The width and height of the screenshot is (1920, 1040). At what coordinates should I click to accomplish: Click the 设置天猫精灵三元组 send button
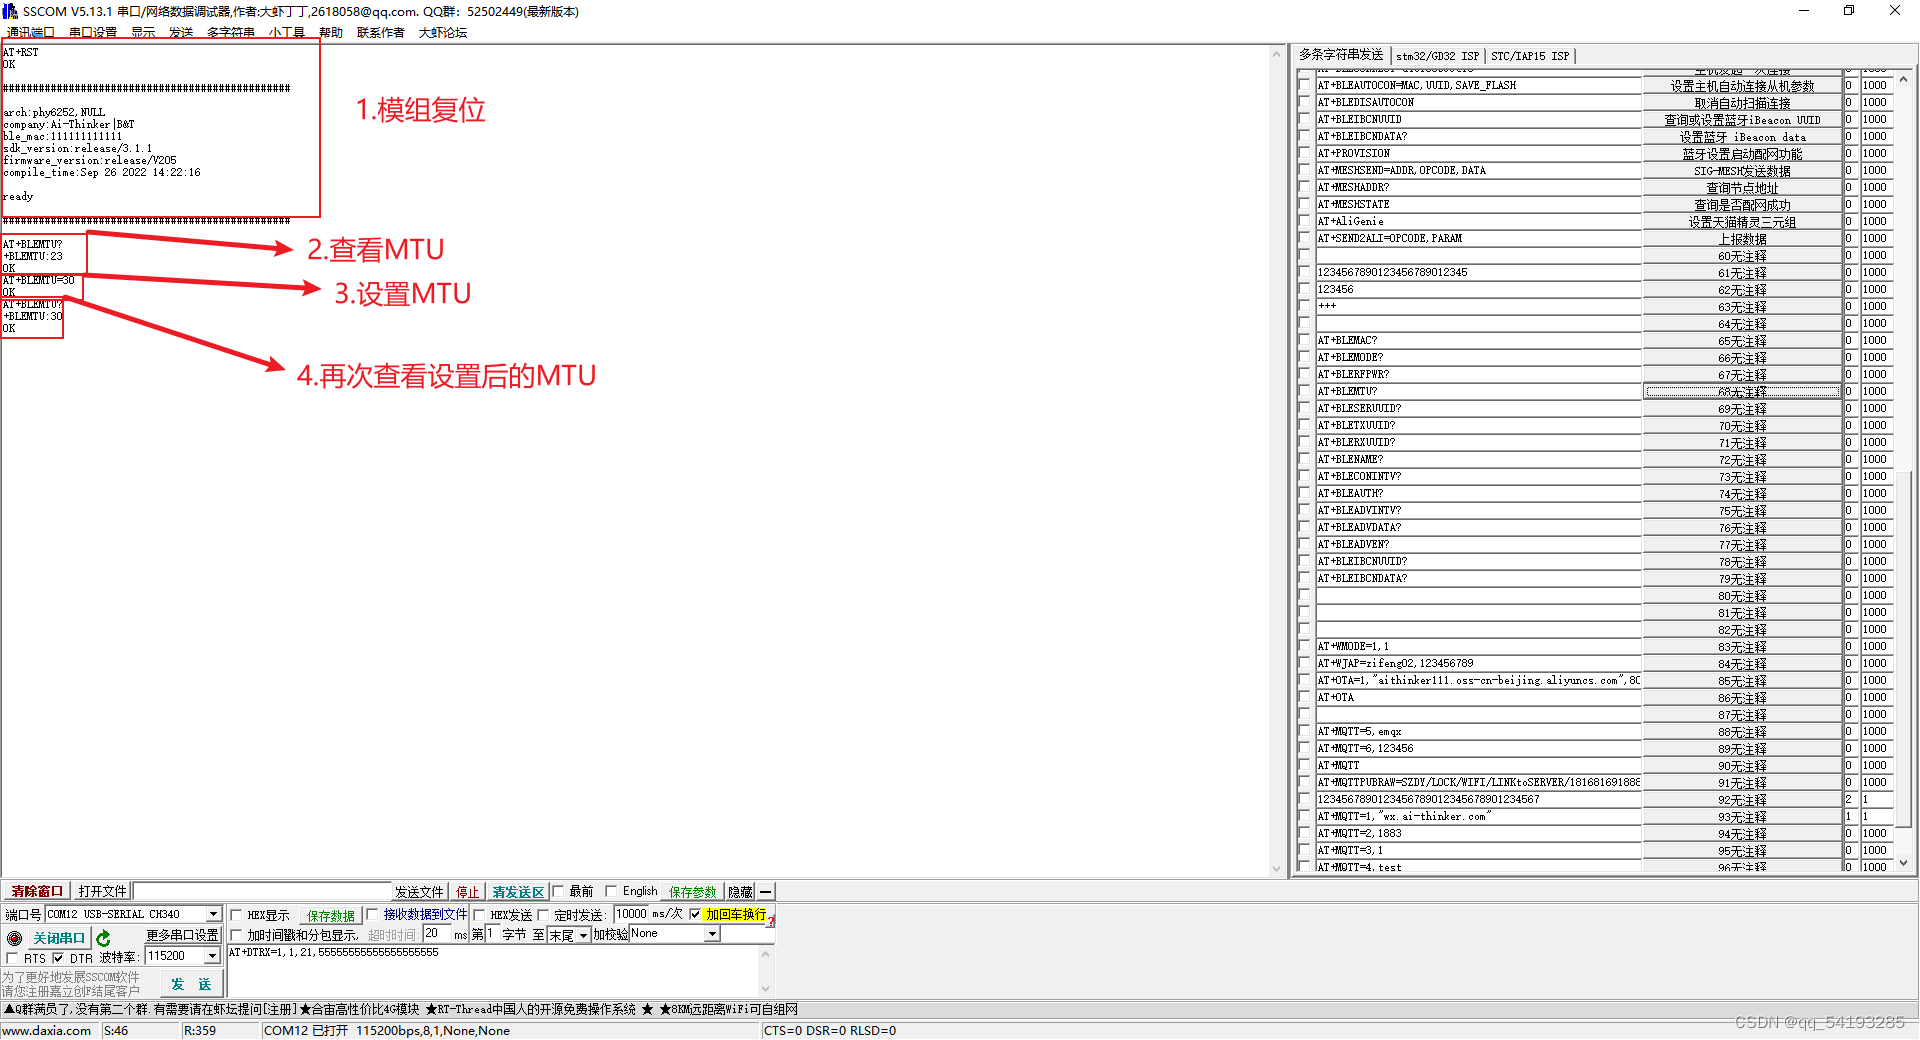coord(1742,221)
